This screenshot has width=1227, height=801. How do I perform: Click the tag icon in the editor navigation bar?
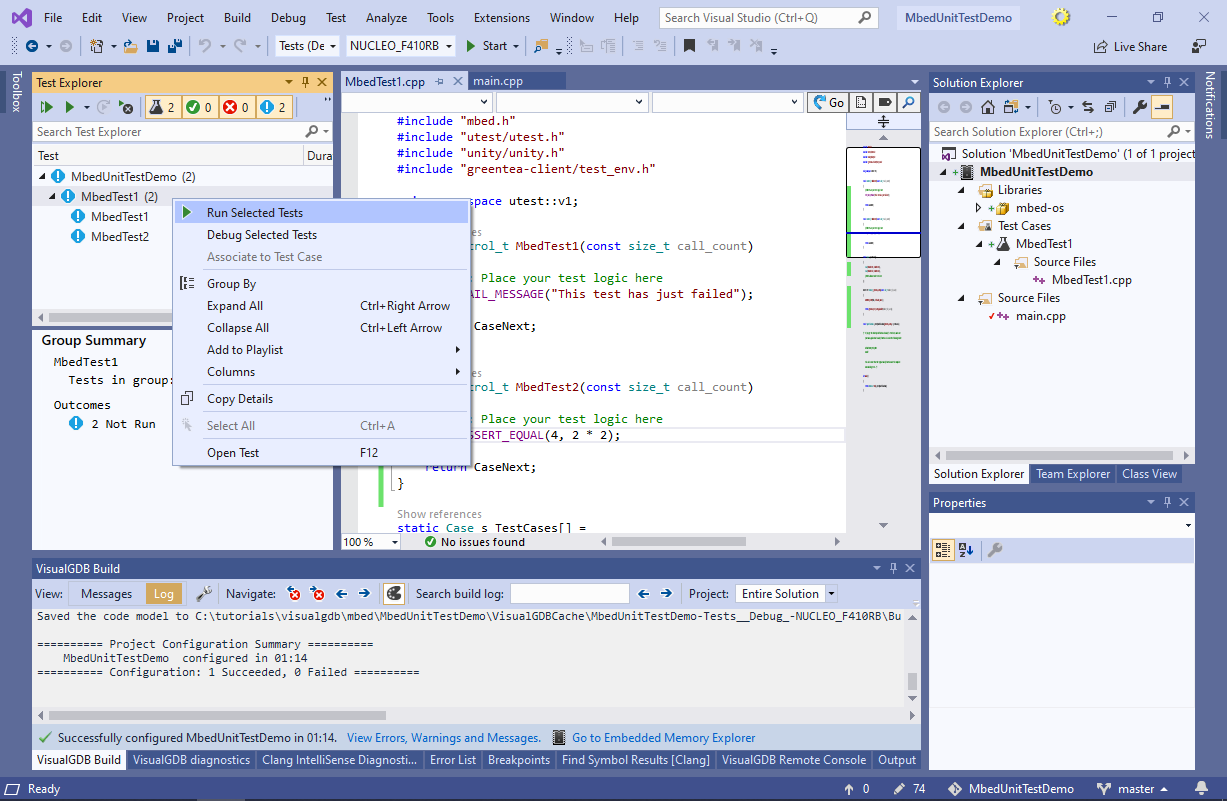coord(885,102)
